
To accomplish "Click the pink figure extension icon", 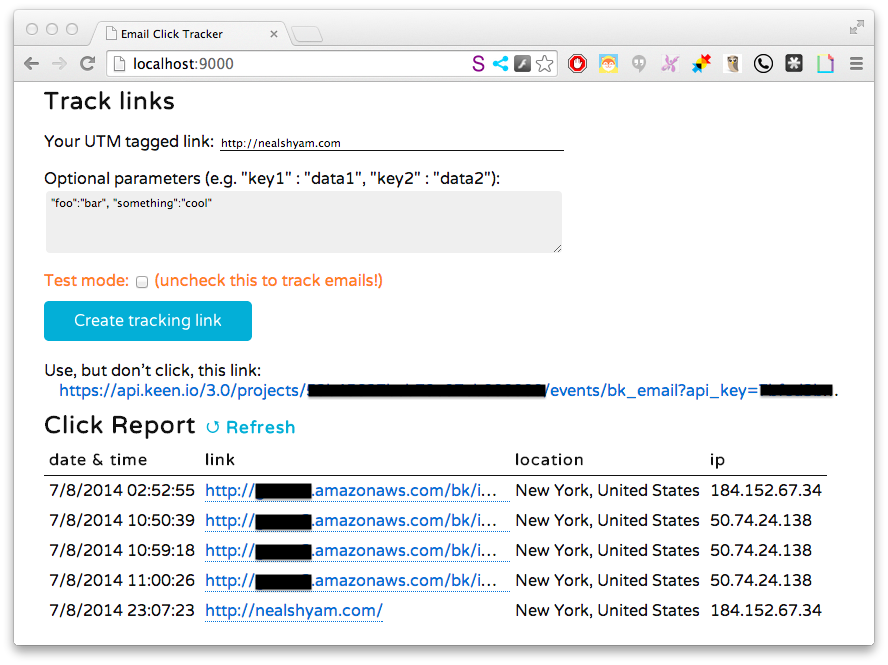I will click(x=670, y=63).
